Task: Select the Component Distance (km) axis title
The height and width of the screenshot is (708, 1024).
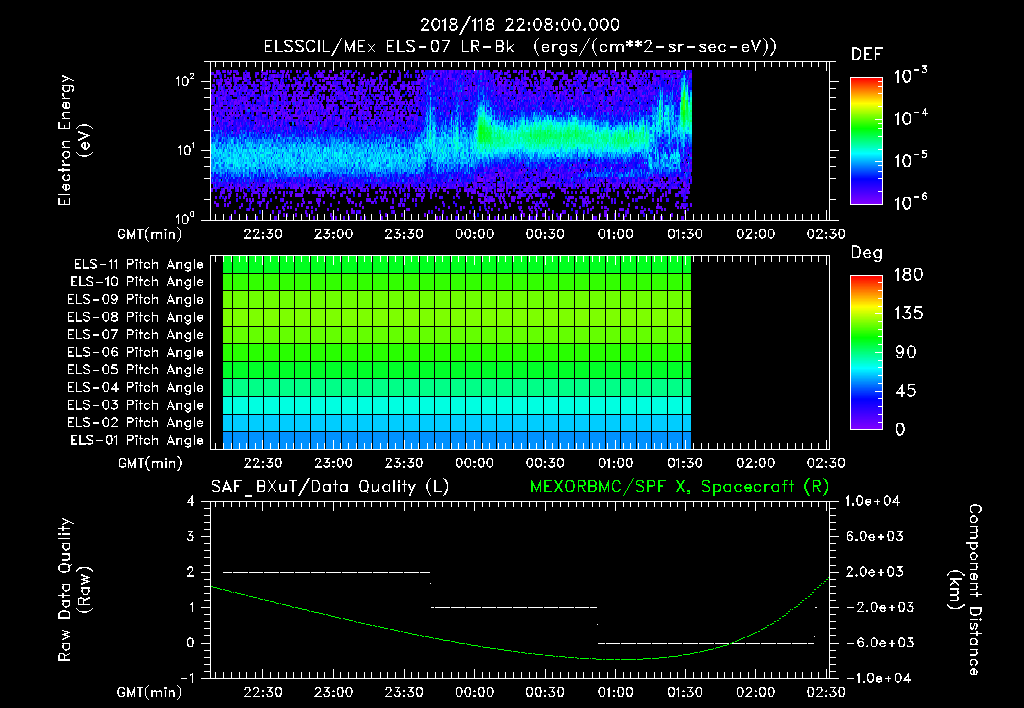Action: pyautogui.click(x=965, y=590)
